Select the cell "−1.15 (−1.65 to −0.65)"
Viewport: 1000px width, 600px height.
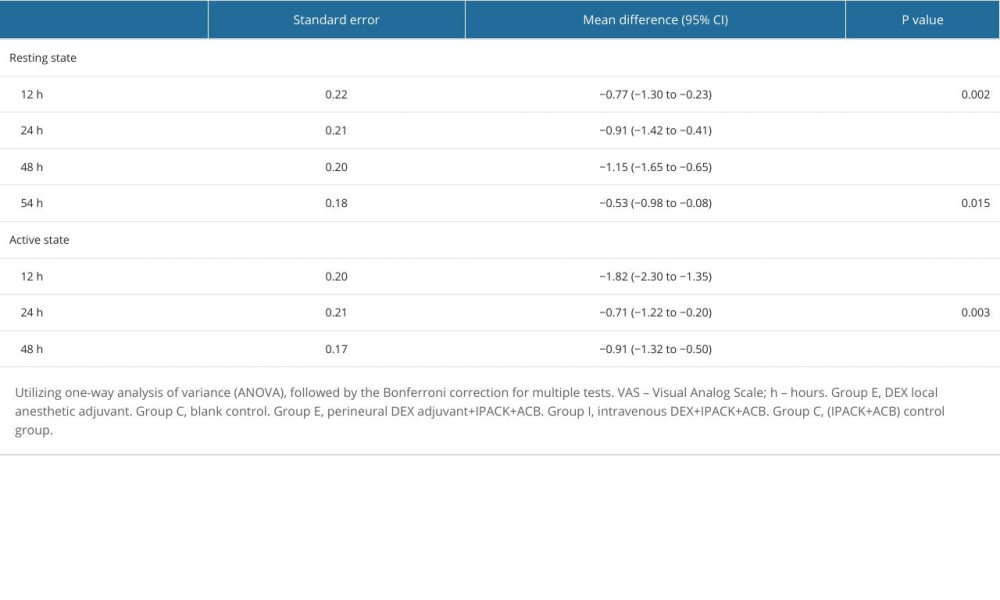coord(656,167)
